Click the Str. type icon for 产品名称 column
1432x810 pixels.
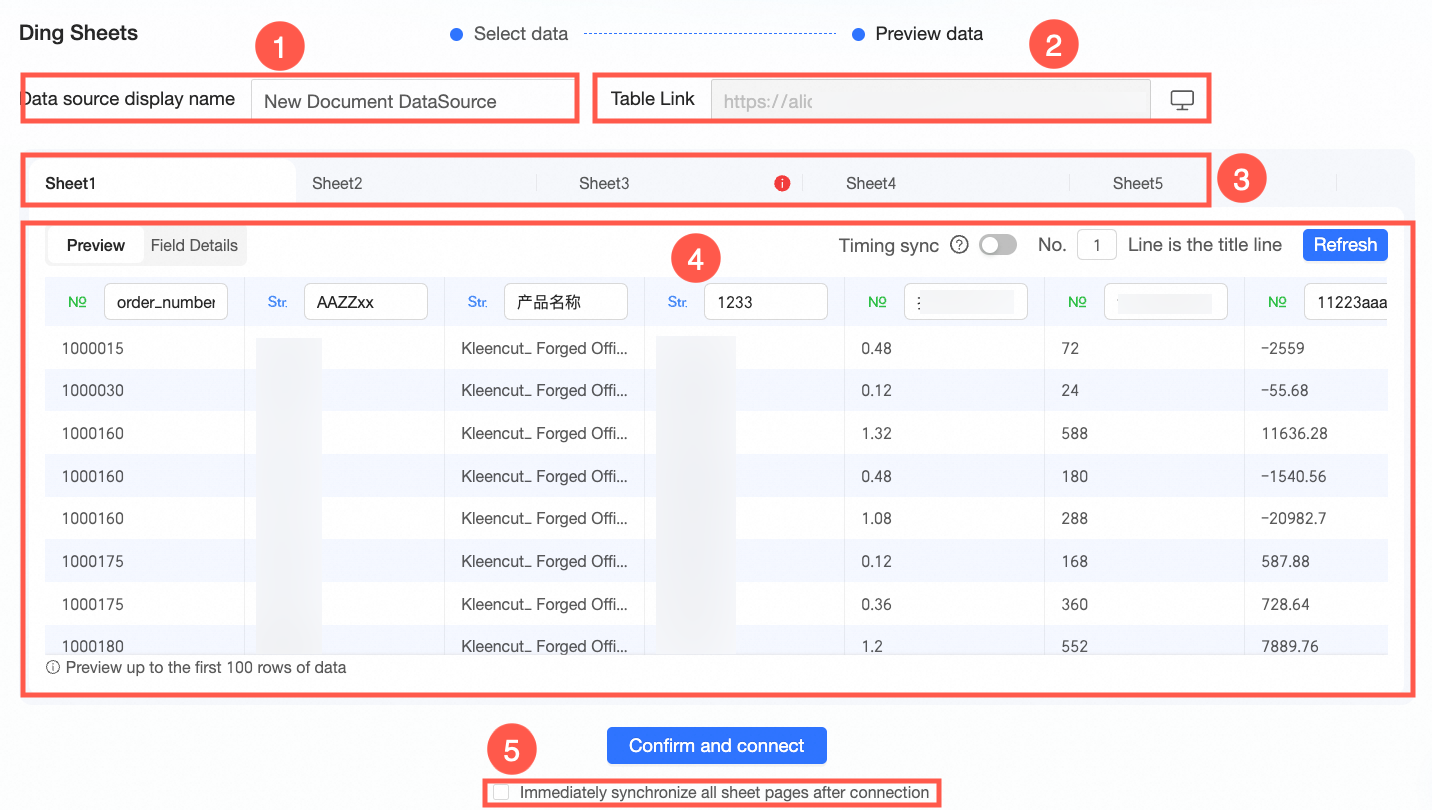478,301
